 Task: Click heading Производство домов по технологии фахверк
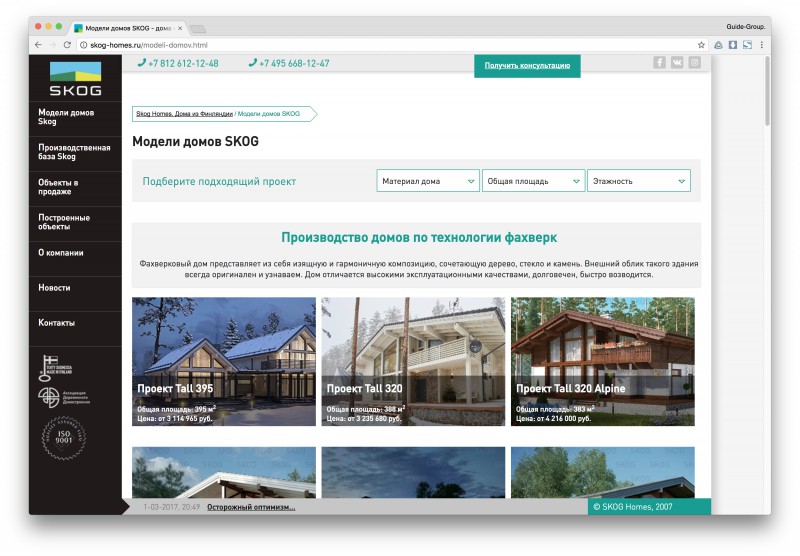(x=419, y=237)
